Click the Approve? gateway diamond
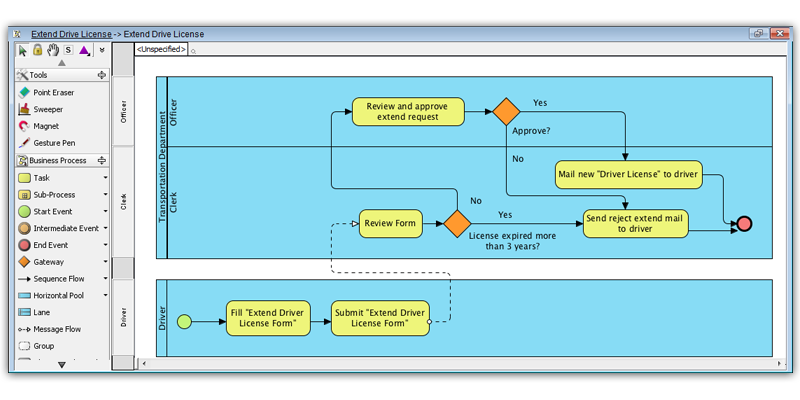 [506, 111]
